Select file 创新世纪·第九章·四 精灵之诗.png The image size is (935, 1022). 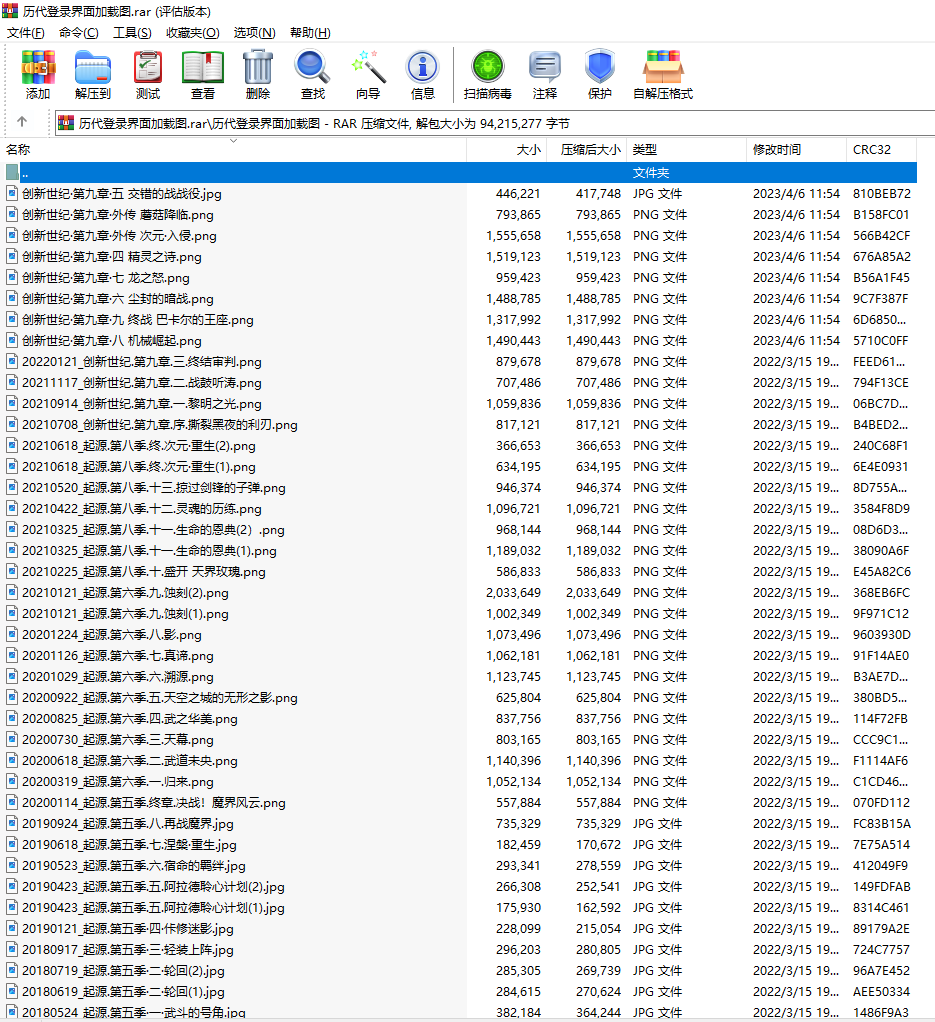tap(111, 257)
